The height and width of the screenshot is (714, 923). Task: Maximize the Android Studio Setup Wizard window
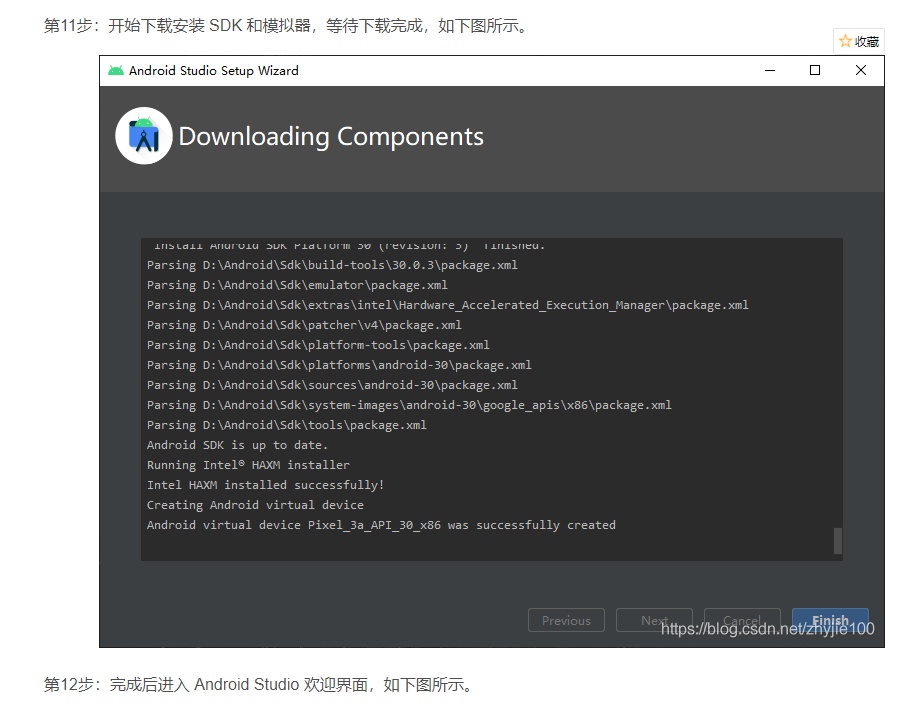click(815, 70)
